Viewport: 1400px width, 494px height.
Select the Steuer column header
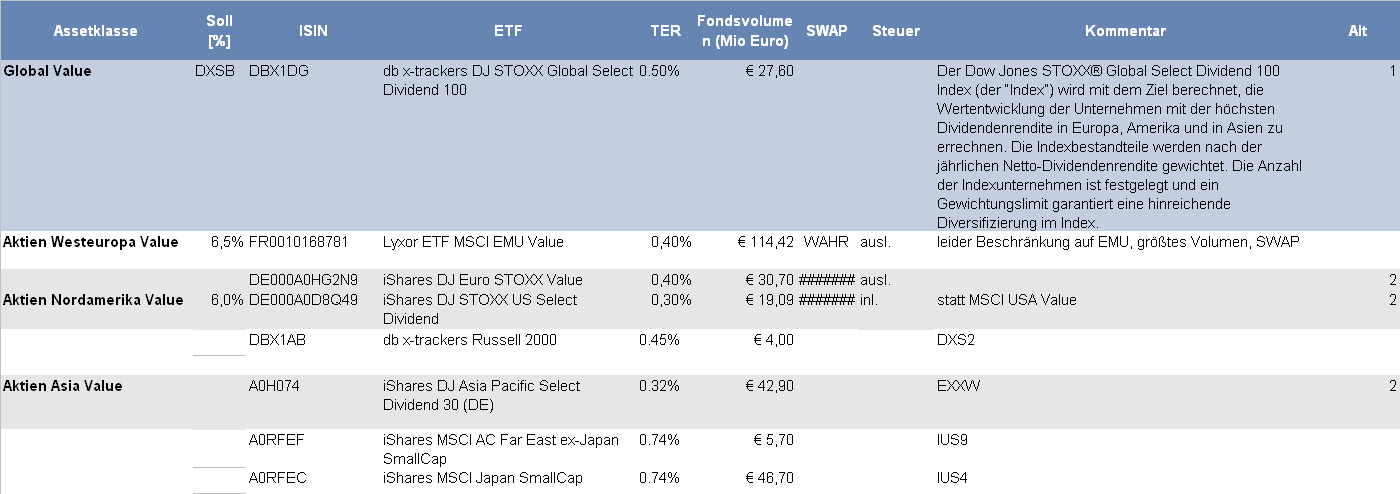(895, 31)
